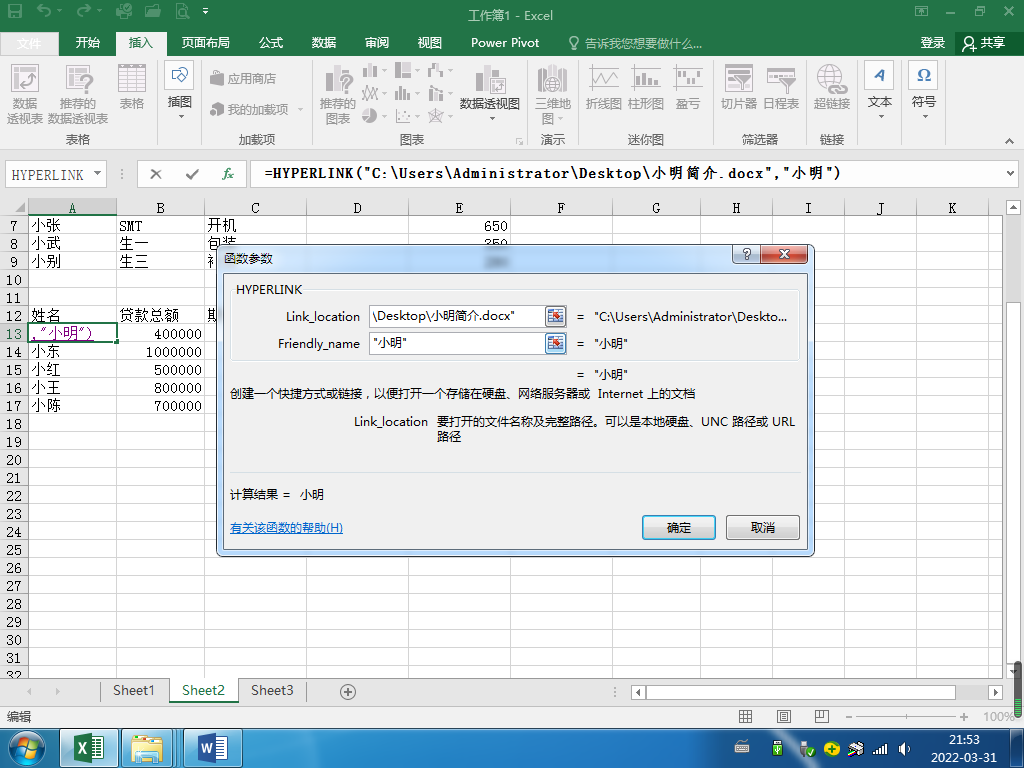Open the Symbols icon (符号) group

[x=923, y=91]
